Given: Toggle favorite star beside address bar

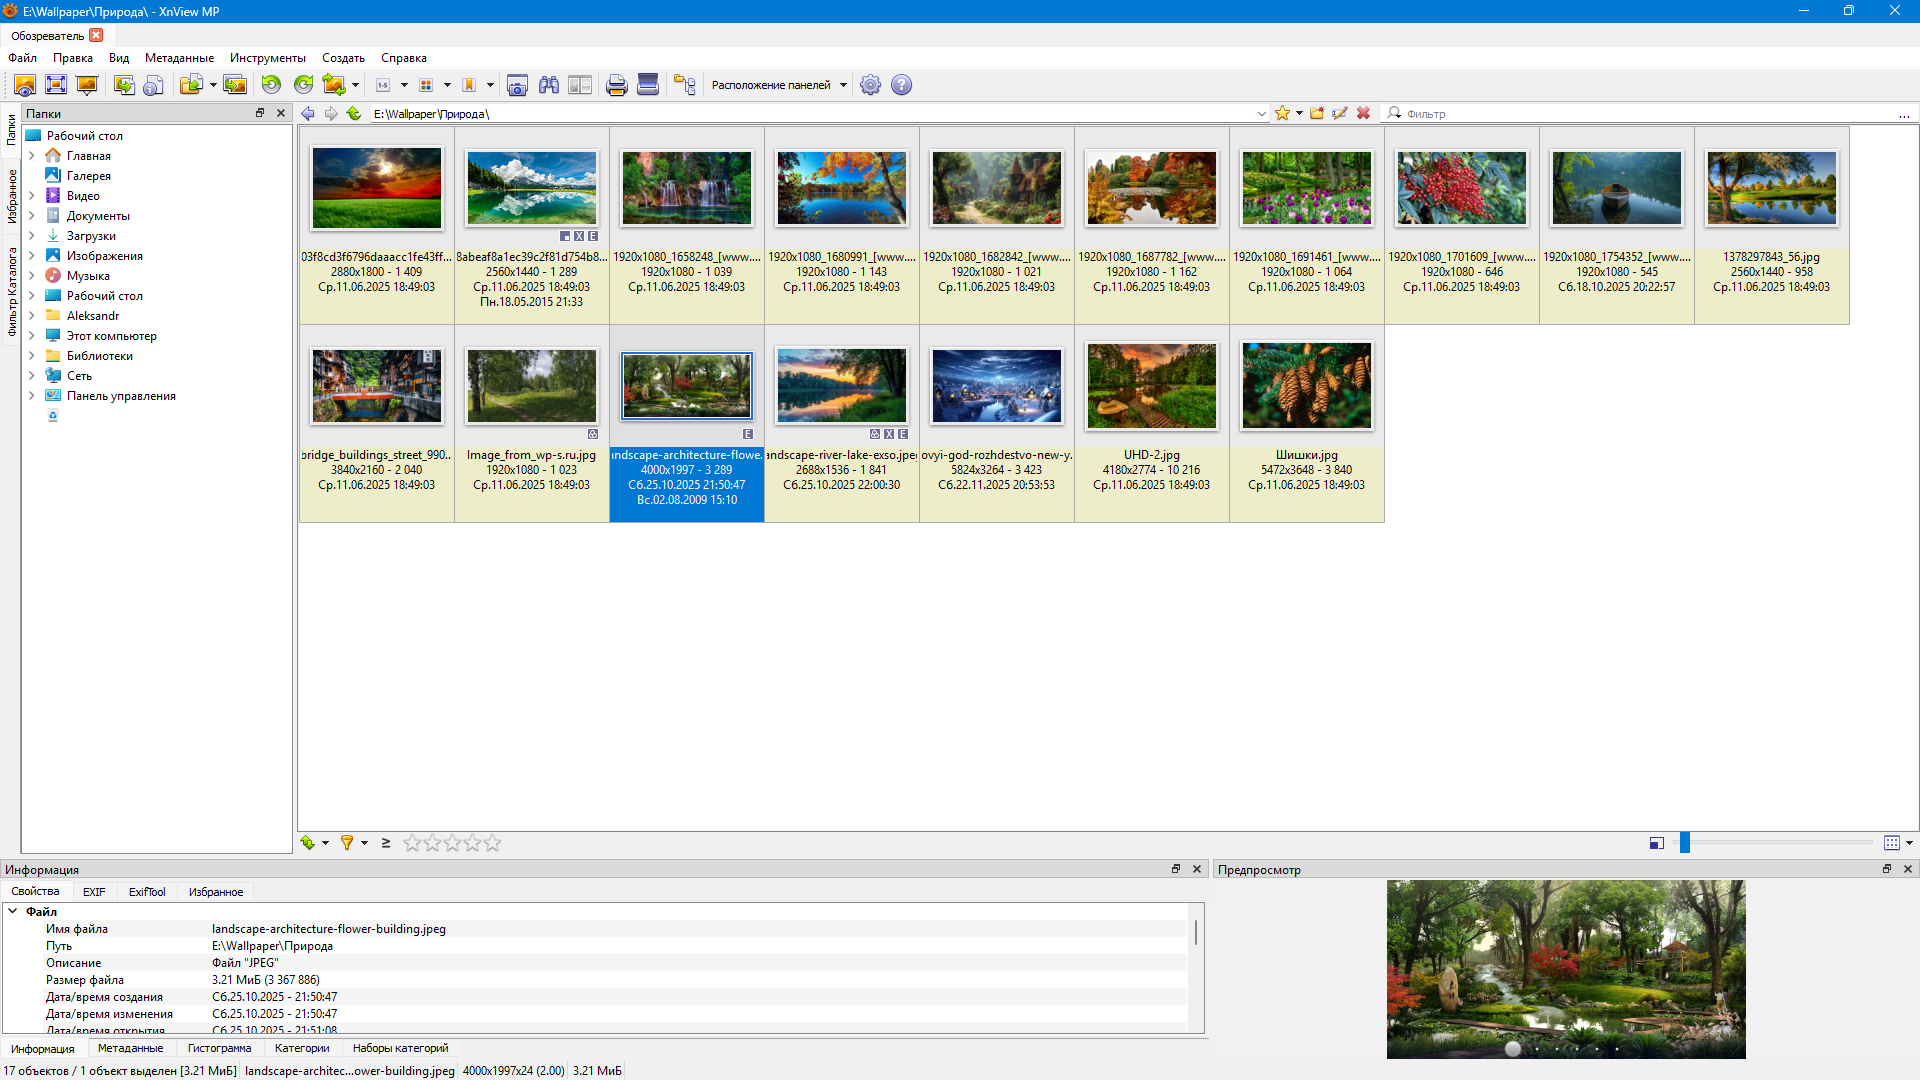Looking at the screenshot, I should (x=1282, y=113).
